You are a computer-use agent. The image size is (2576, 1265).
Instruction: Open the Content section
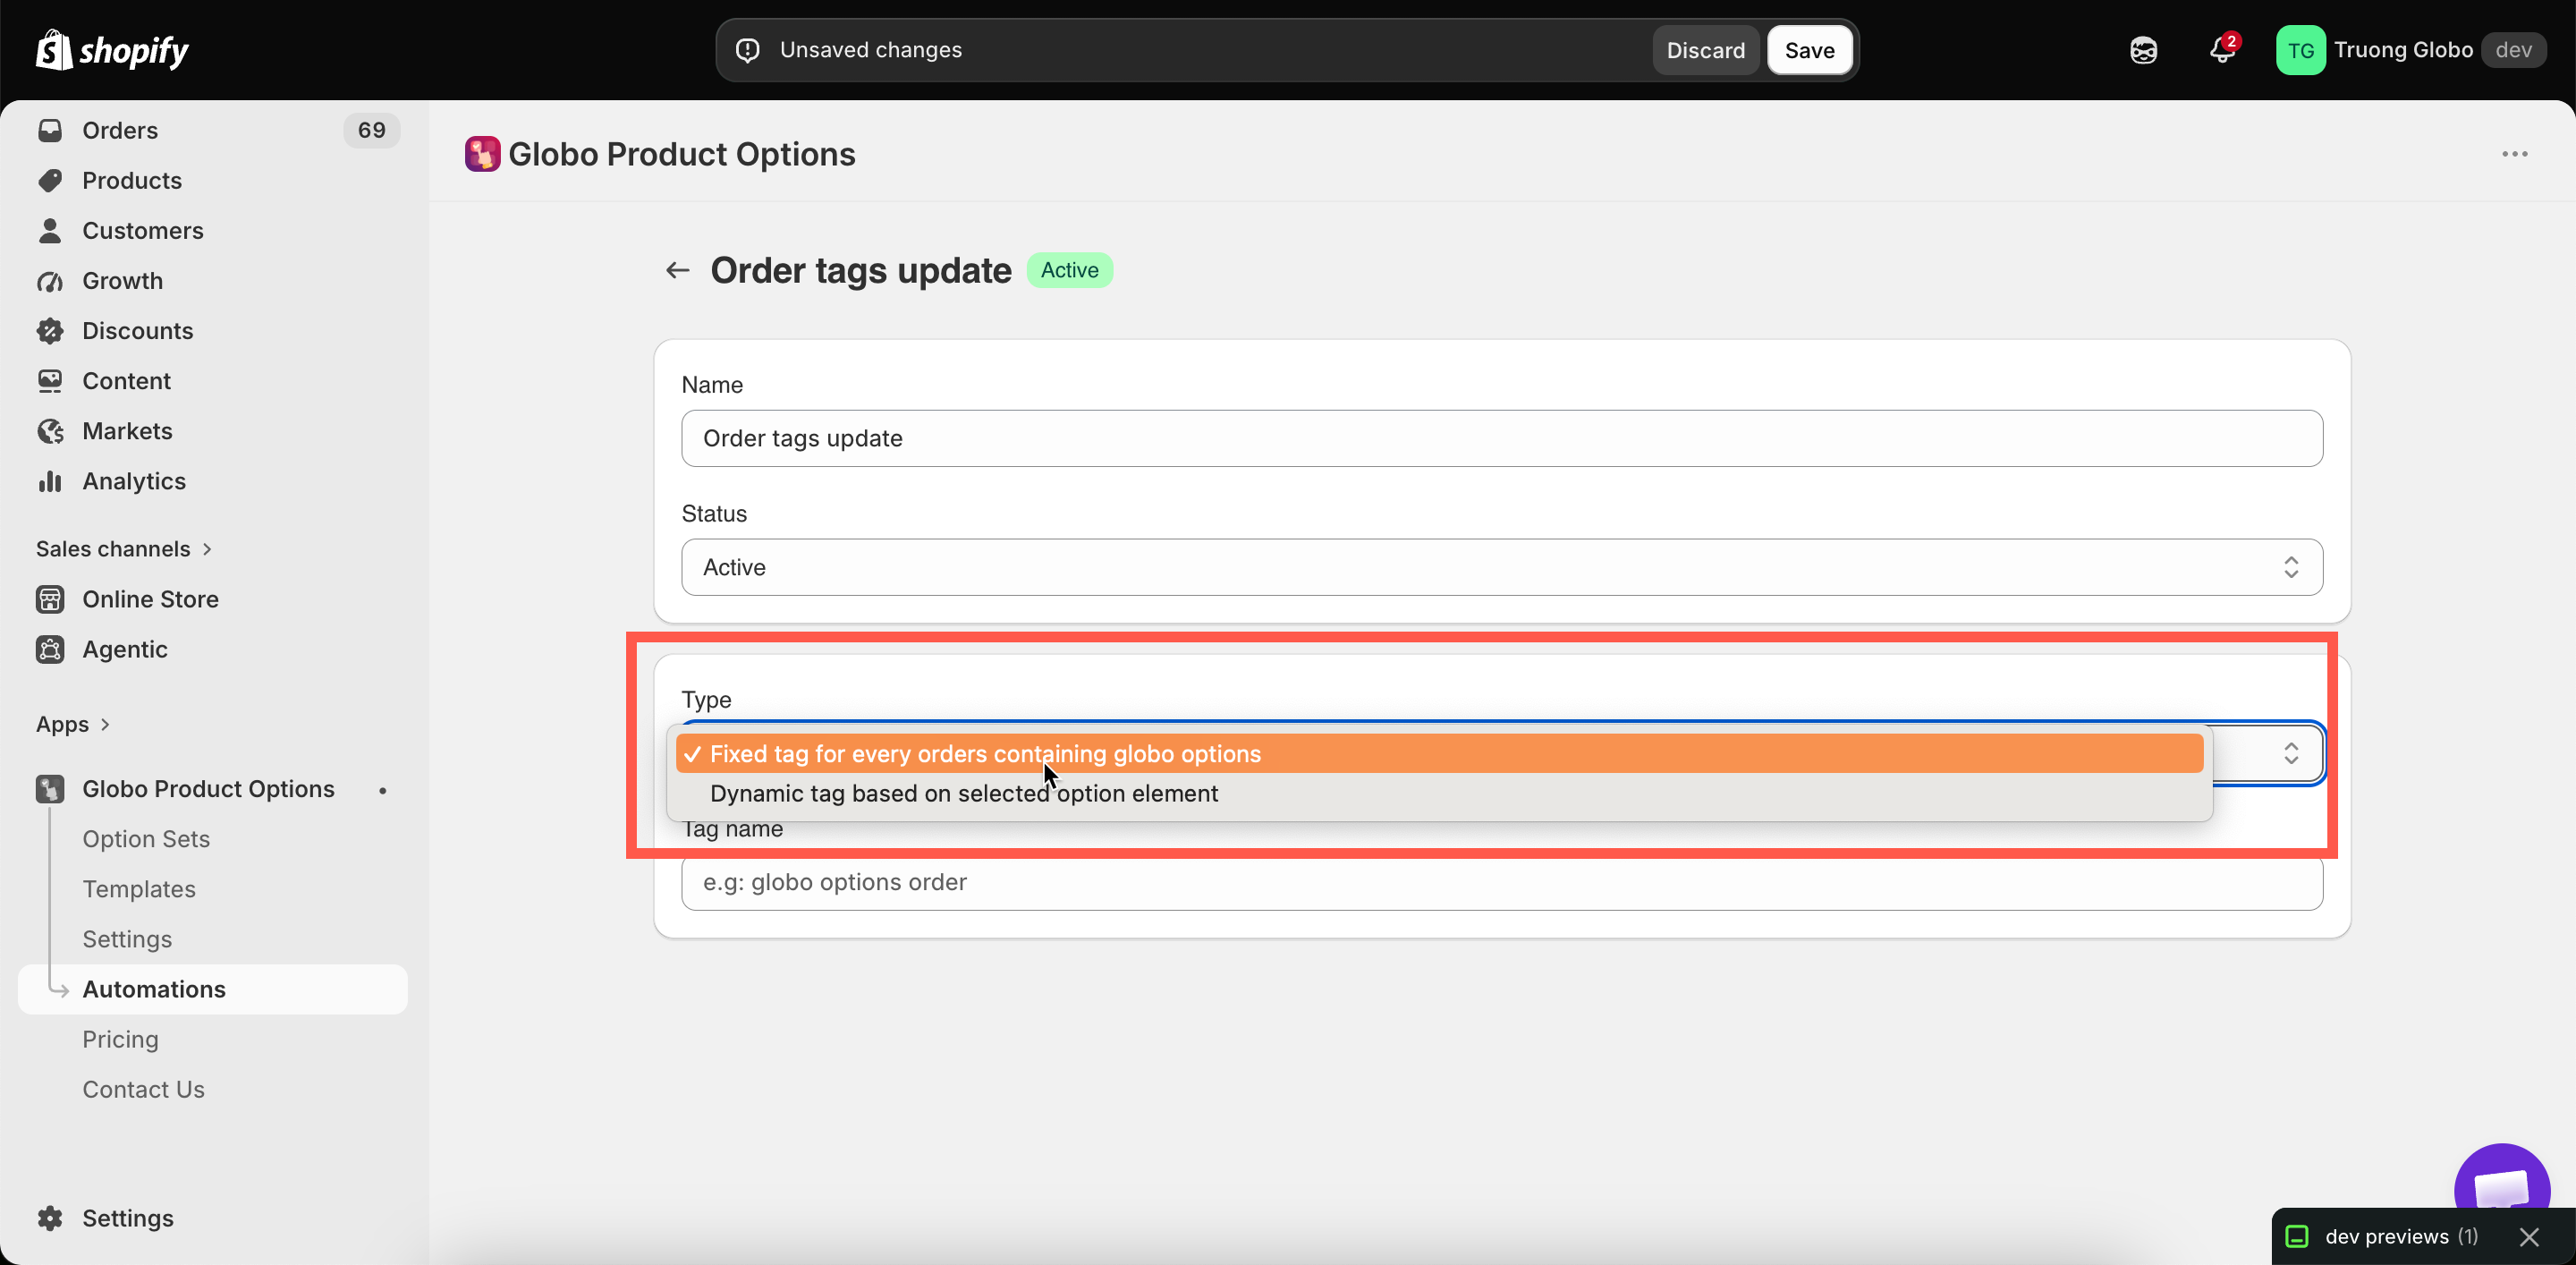click(126, 381)
